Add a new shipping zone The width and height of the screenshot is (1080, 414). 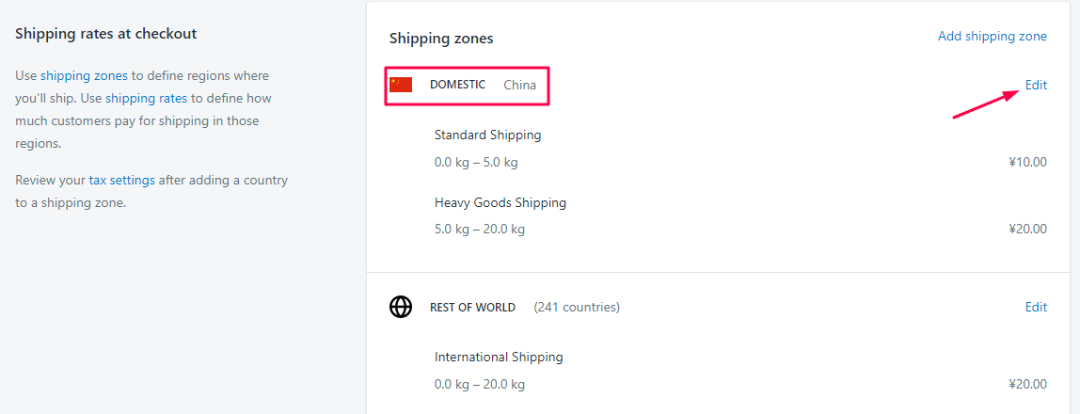pyautogui.click(x=993, y=36)
